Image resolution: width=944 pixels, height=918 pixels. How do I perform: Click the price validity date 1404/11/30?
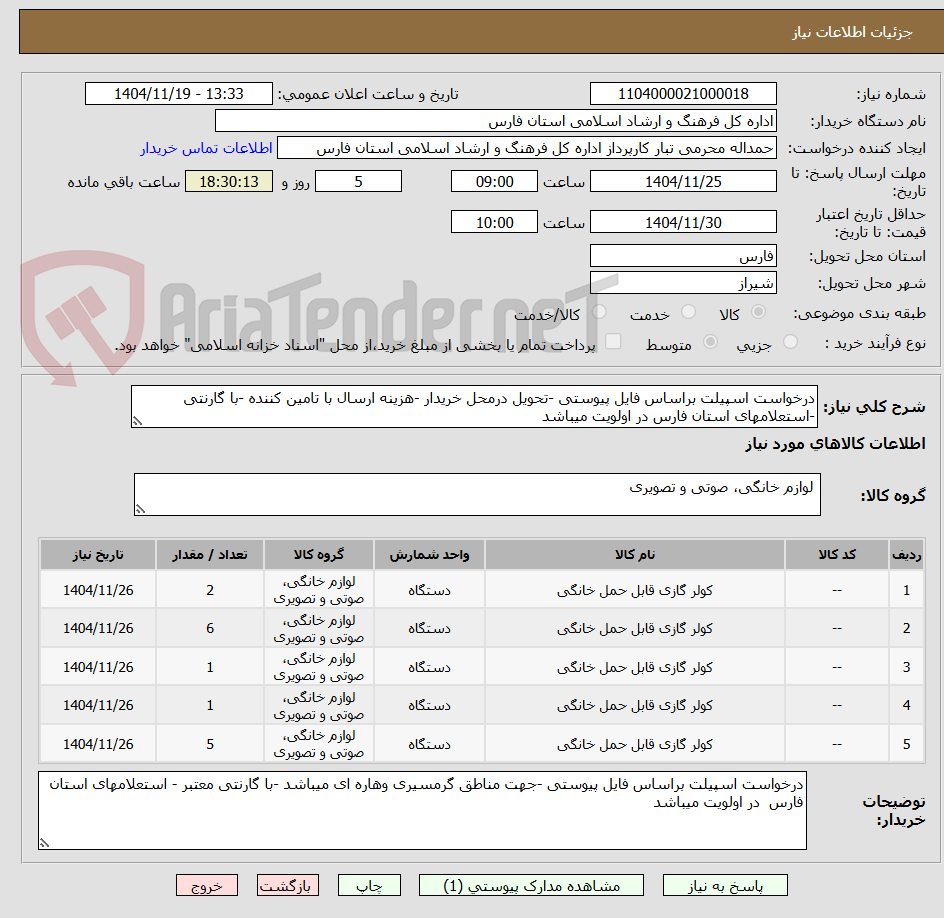click(x=683, y=222)
